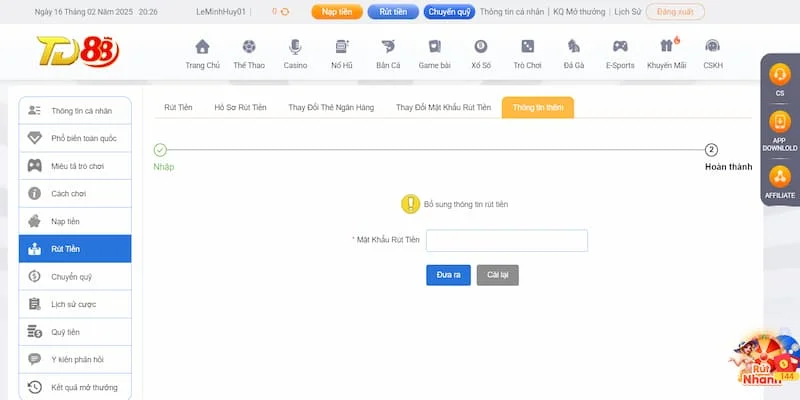The image size is (800, 400).
Task: Click step 2 Hoàn thành marker
Action: pos(711,149)
